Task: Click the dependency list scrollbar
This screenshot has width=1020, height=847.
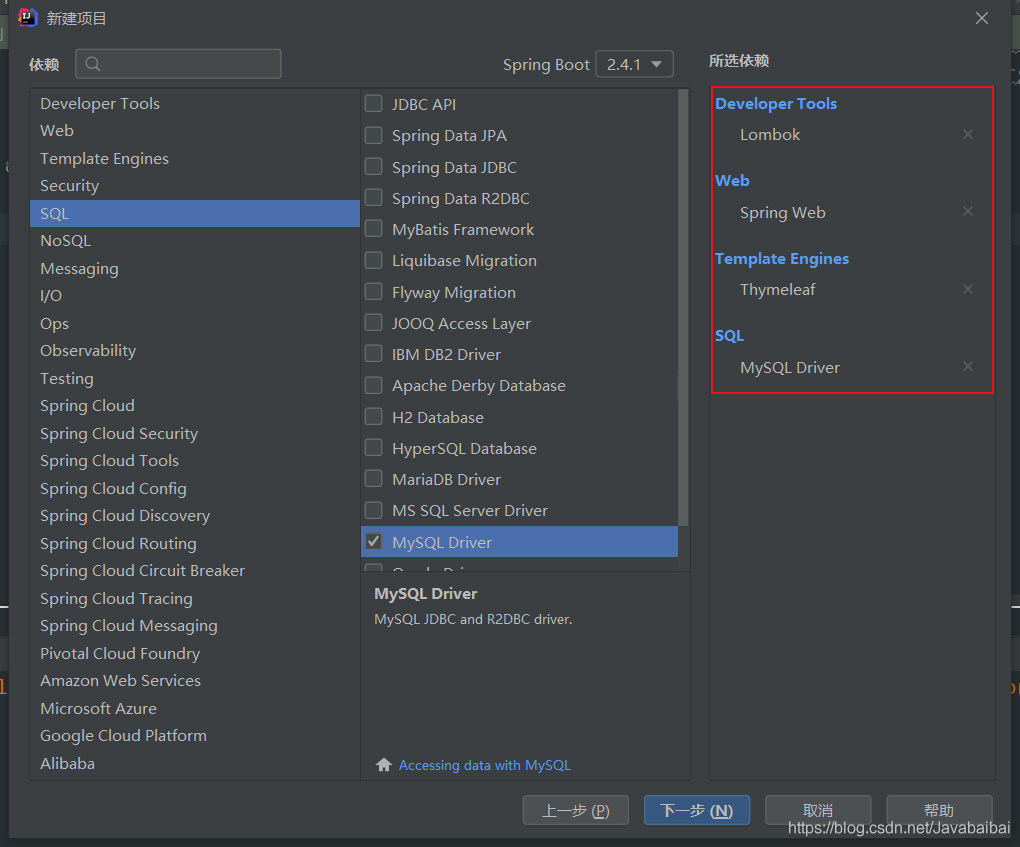Action: pos(683,307)
